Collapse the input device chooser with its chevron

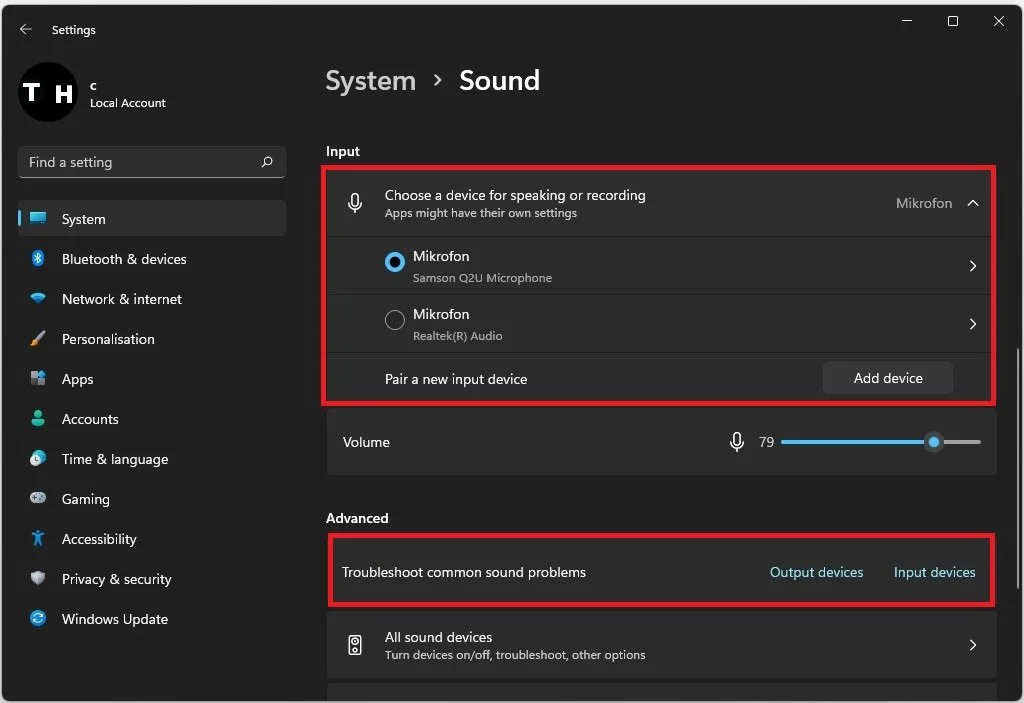[972, 203]
